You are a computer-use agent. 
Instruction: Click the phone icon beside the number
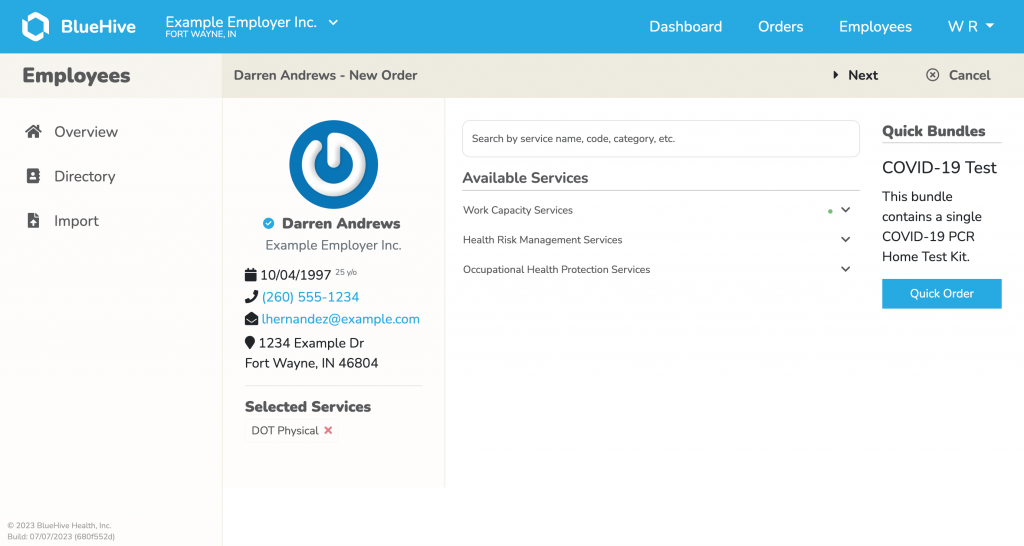[x=251, y=297]
